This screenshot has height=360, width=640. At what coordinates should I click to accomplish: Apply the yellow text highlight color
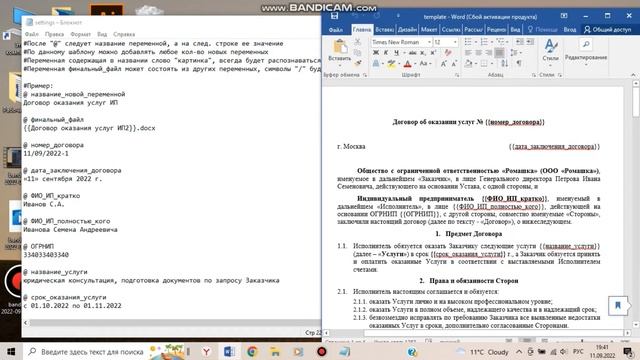391,64
